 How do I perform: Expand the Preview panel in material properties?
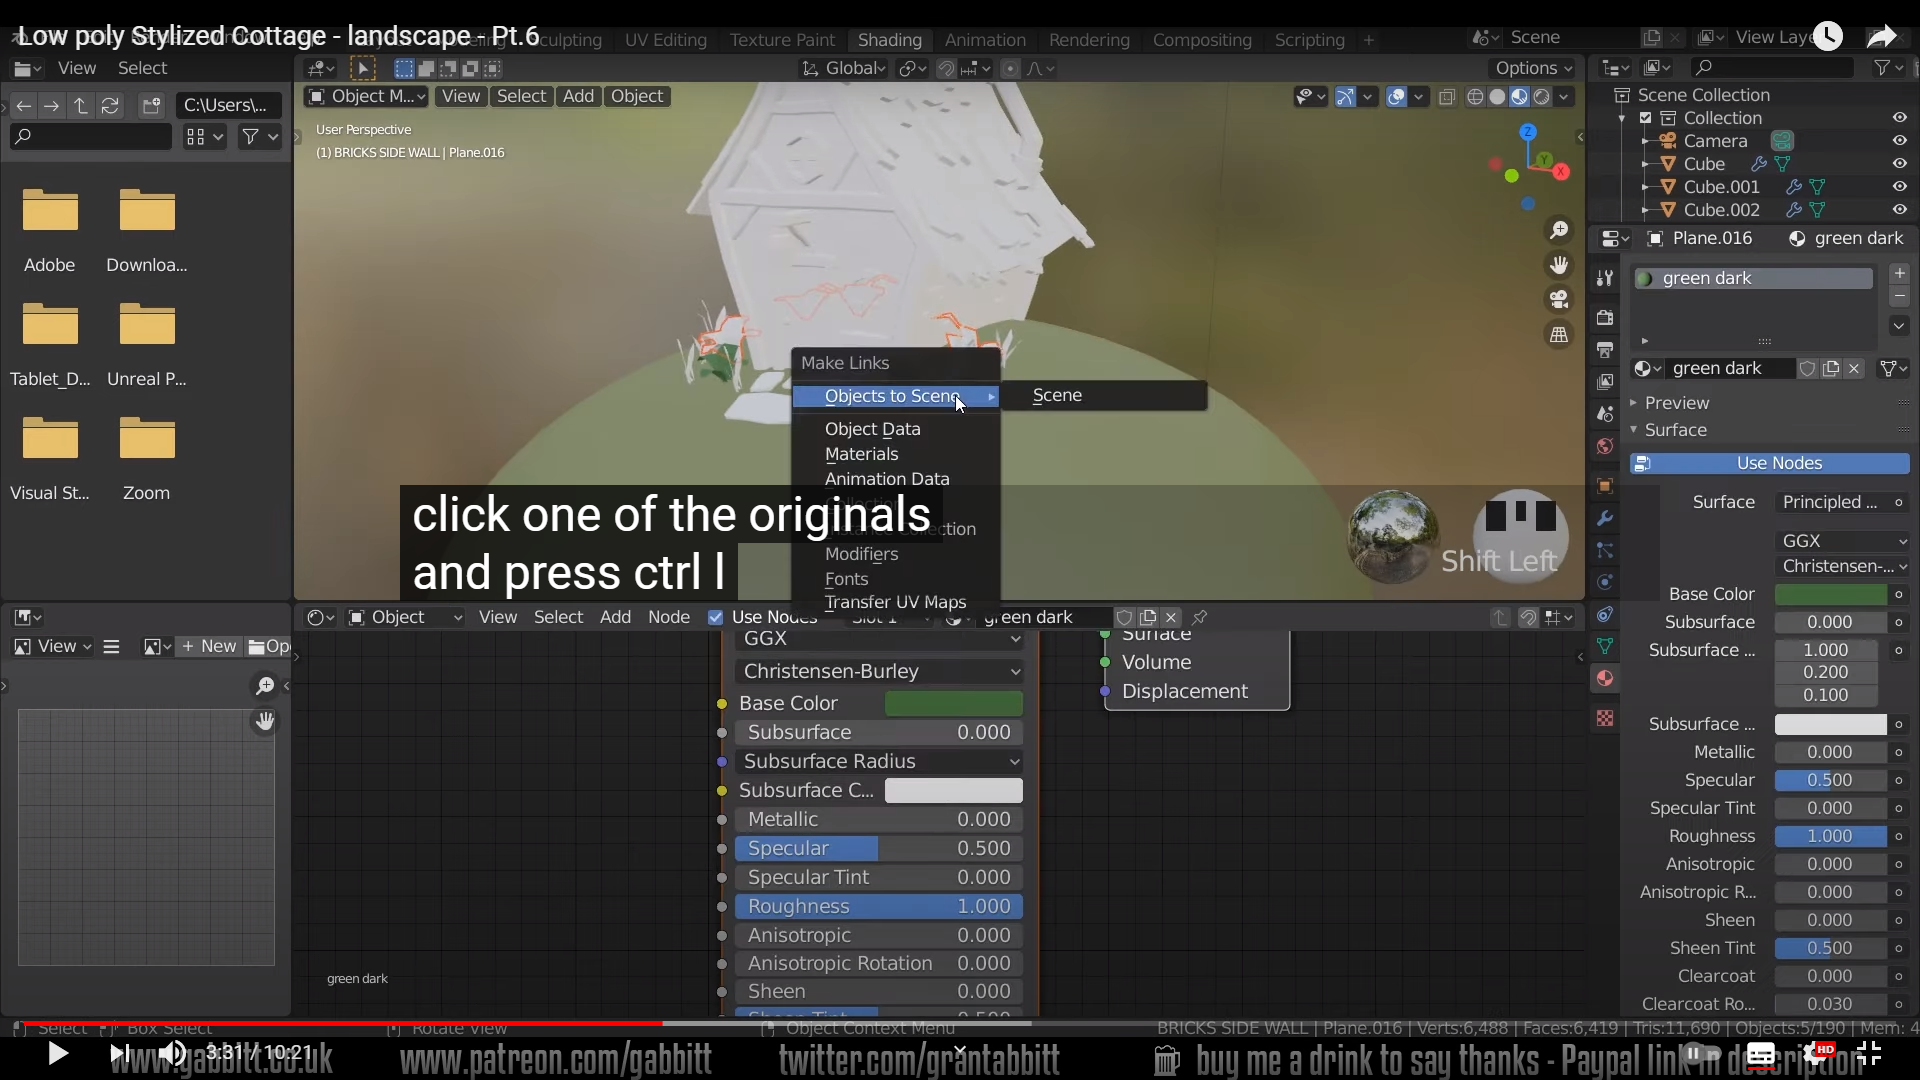tap(1677, 403)
